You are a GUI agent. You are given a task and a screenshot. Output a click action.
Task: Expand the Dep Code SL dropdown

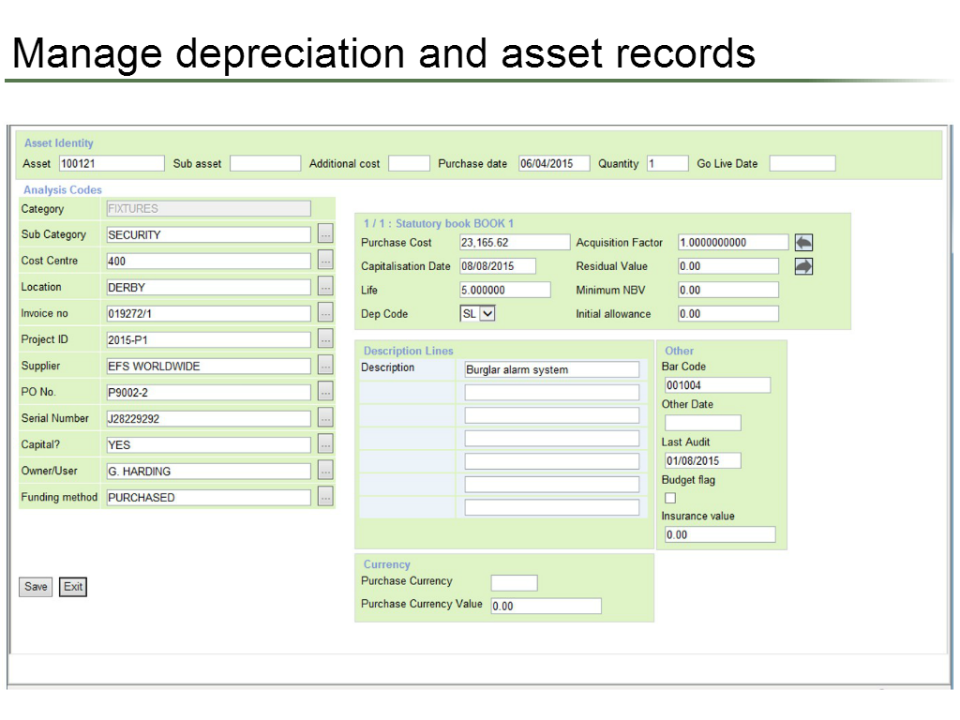point(487,313)
